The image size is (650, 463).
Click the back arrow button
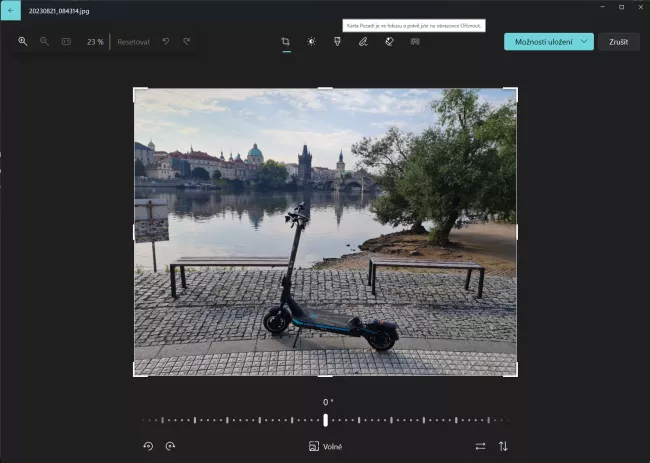tap(10, 9)
